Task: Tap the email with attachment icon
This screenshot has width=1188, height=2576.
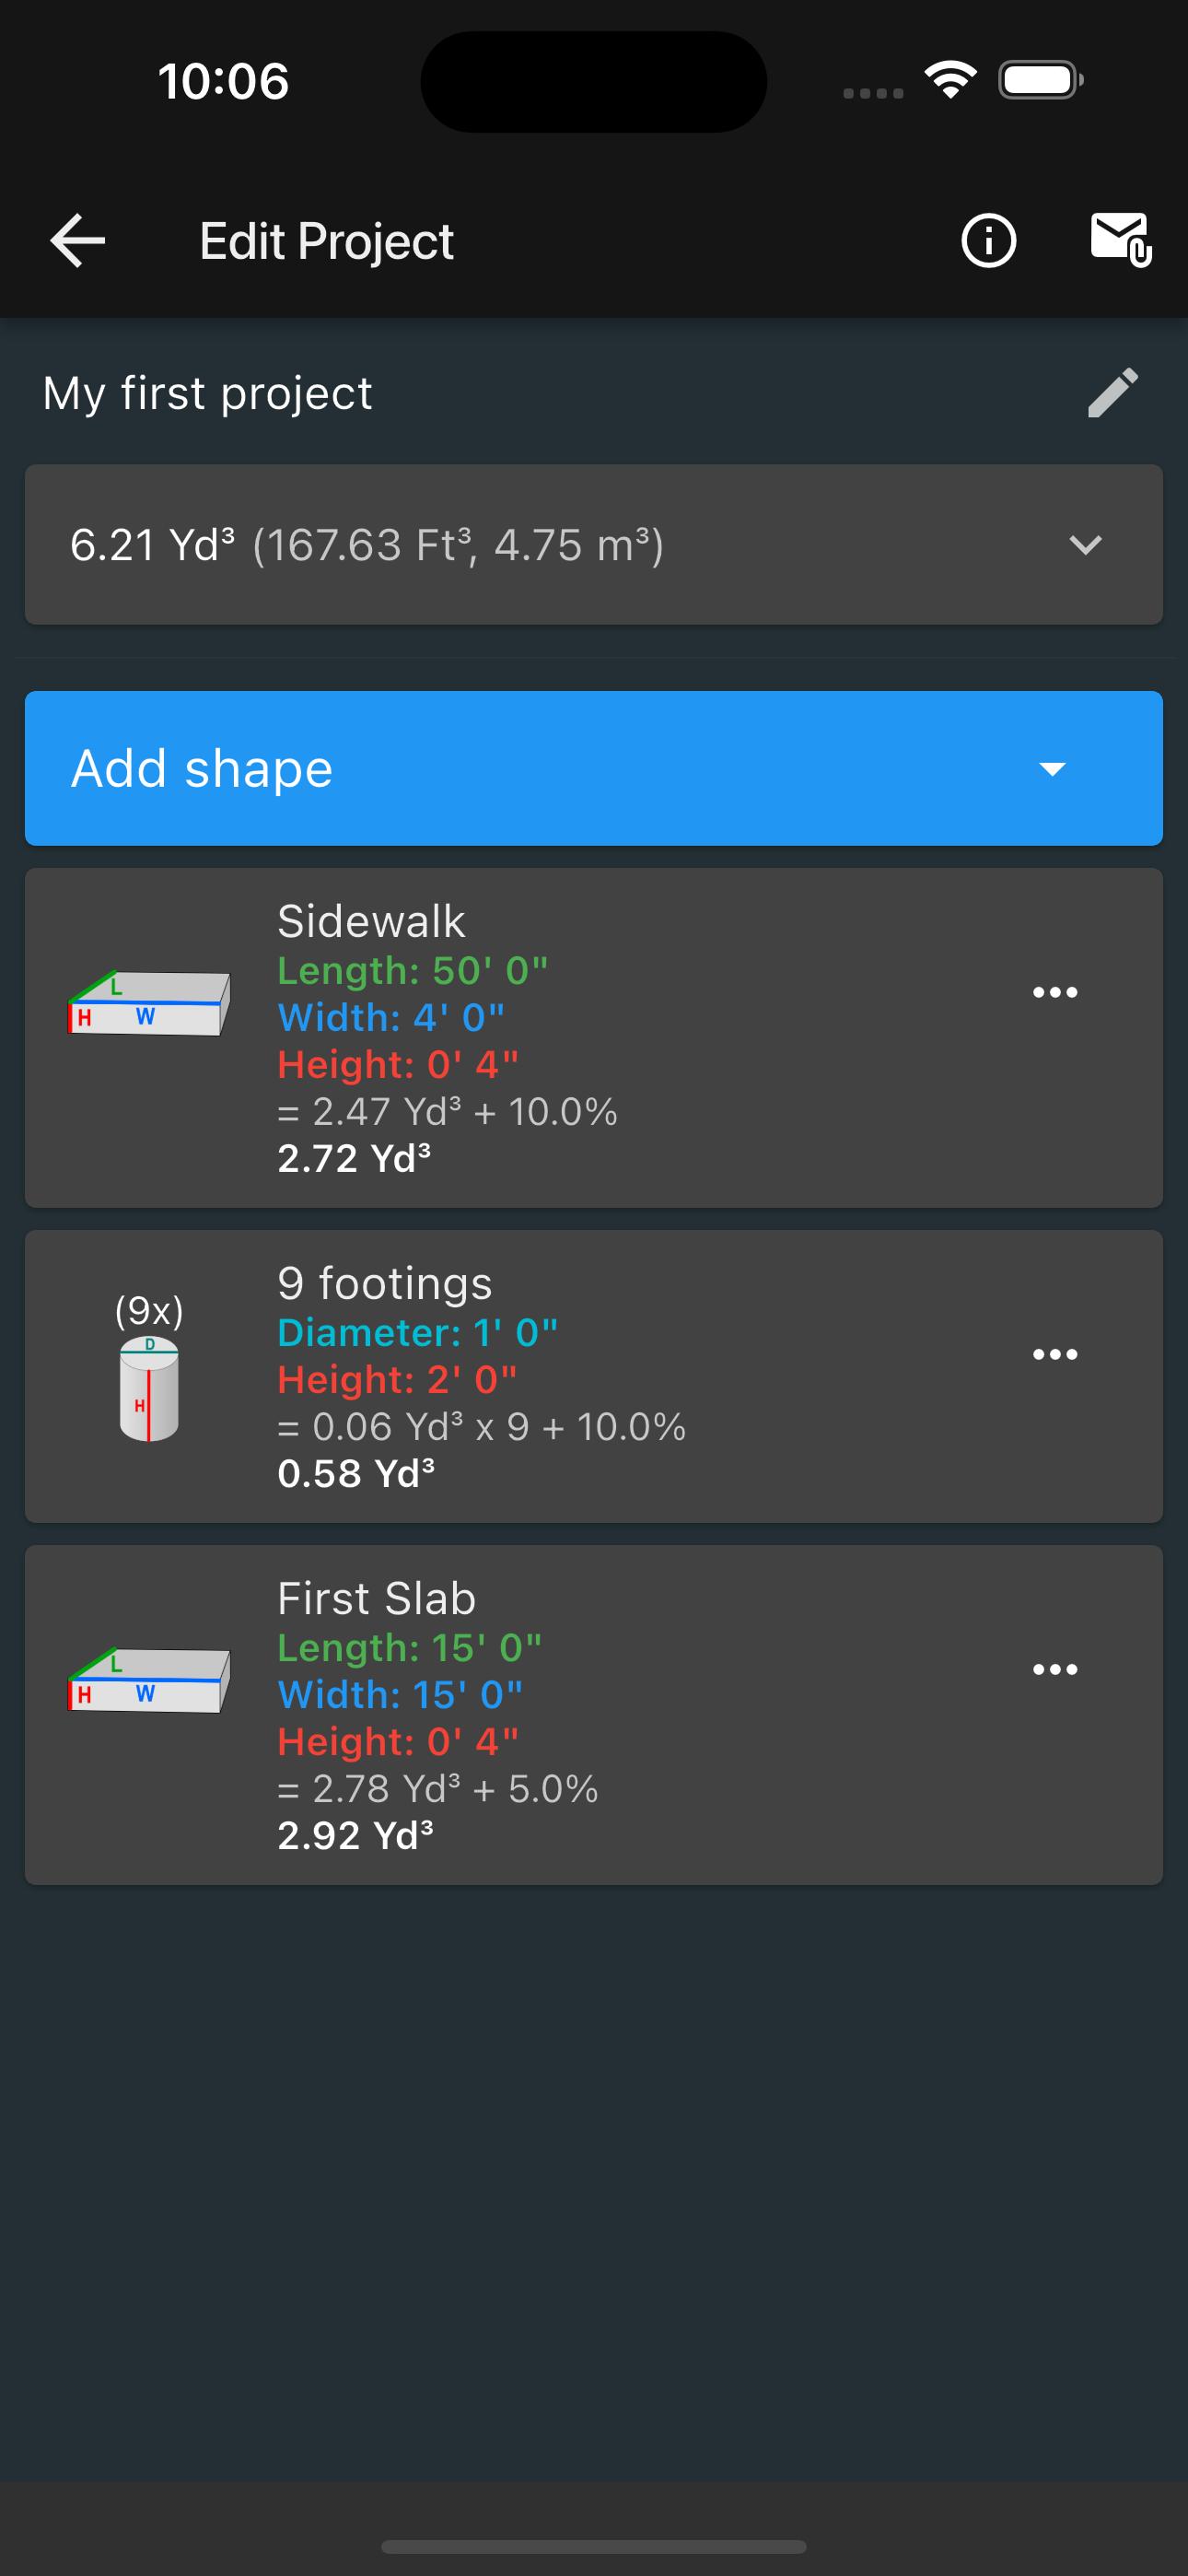Action: click(1120, 240)
